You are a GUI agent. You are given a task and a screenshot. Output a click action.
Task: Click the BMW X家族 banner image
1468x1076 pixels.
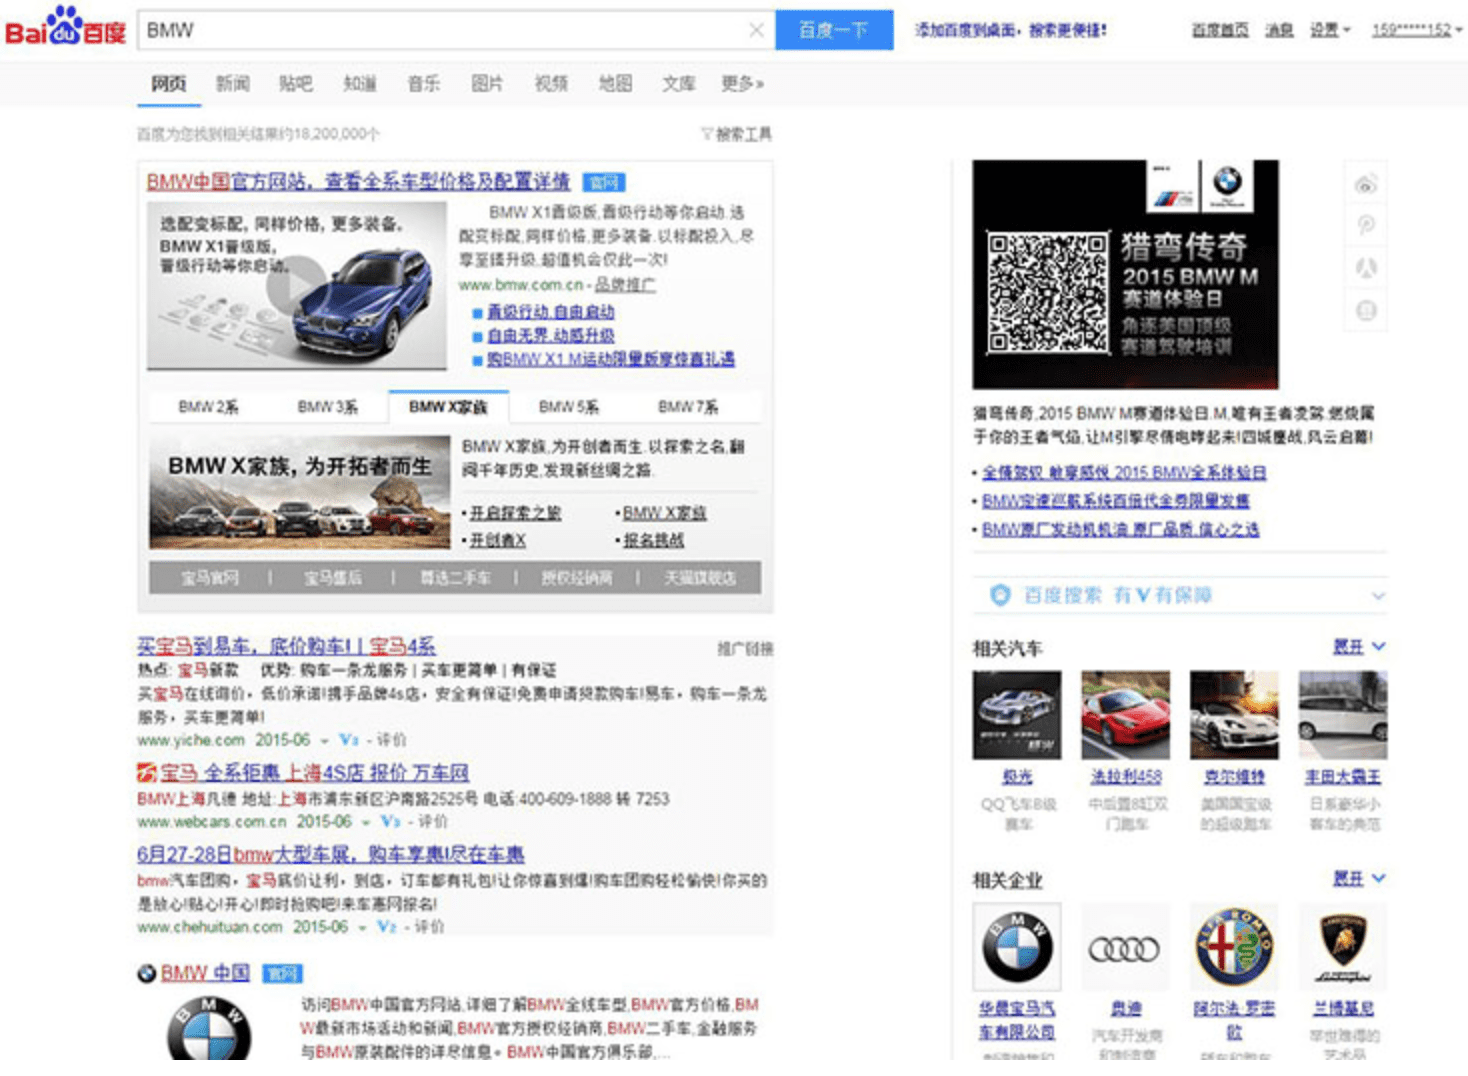(x=300, y=492)
